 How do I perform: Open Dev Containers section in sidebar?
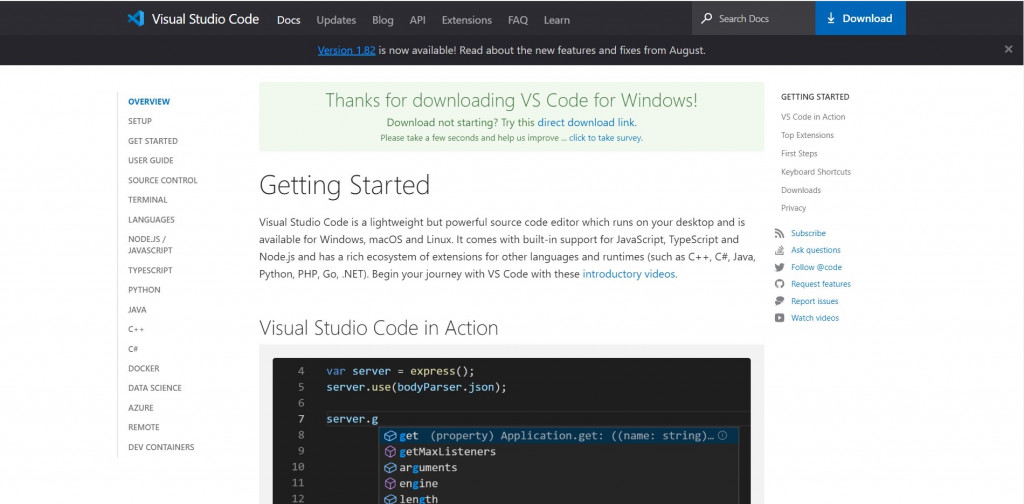click(x=161, y=447)
